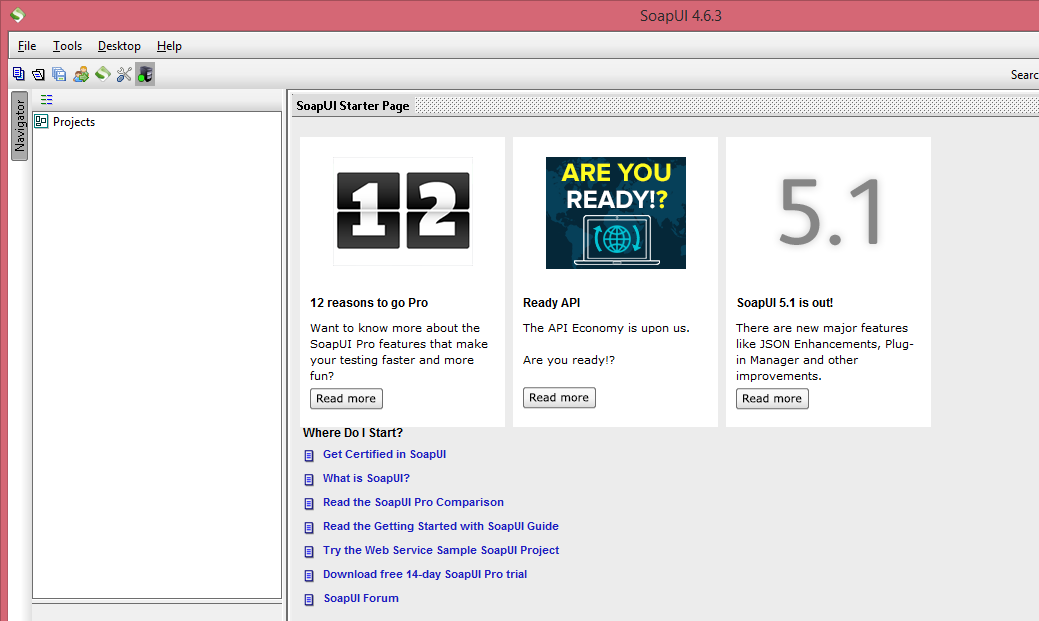The width and height of the screenshot is (1039, 621).
Task: Open the SoapUI Forum link
Action: point(361,598)
